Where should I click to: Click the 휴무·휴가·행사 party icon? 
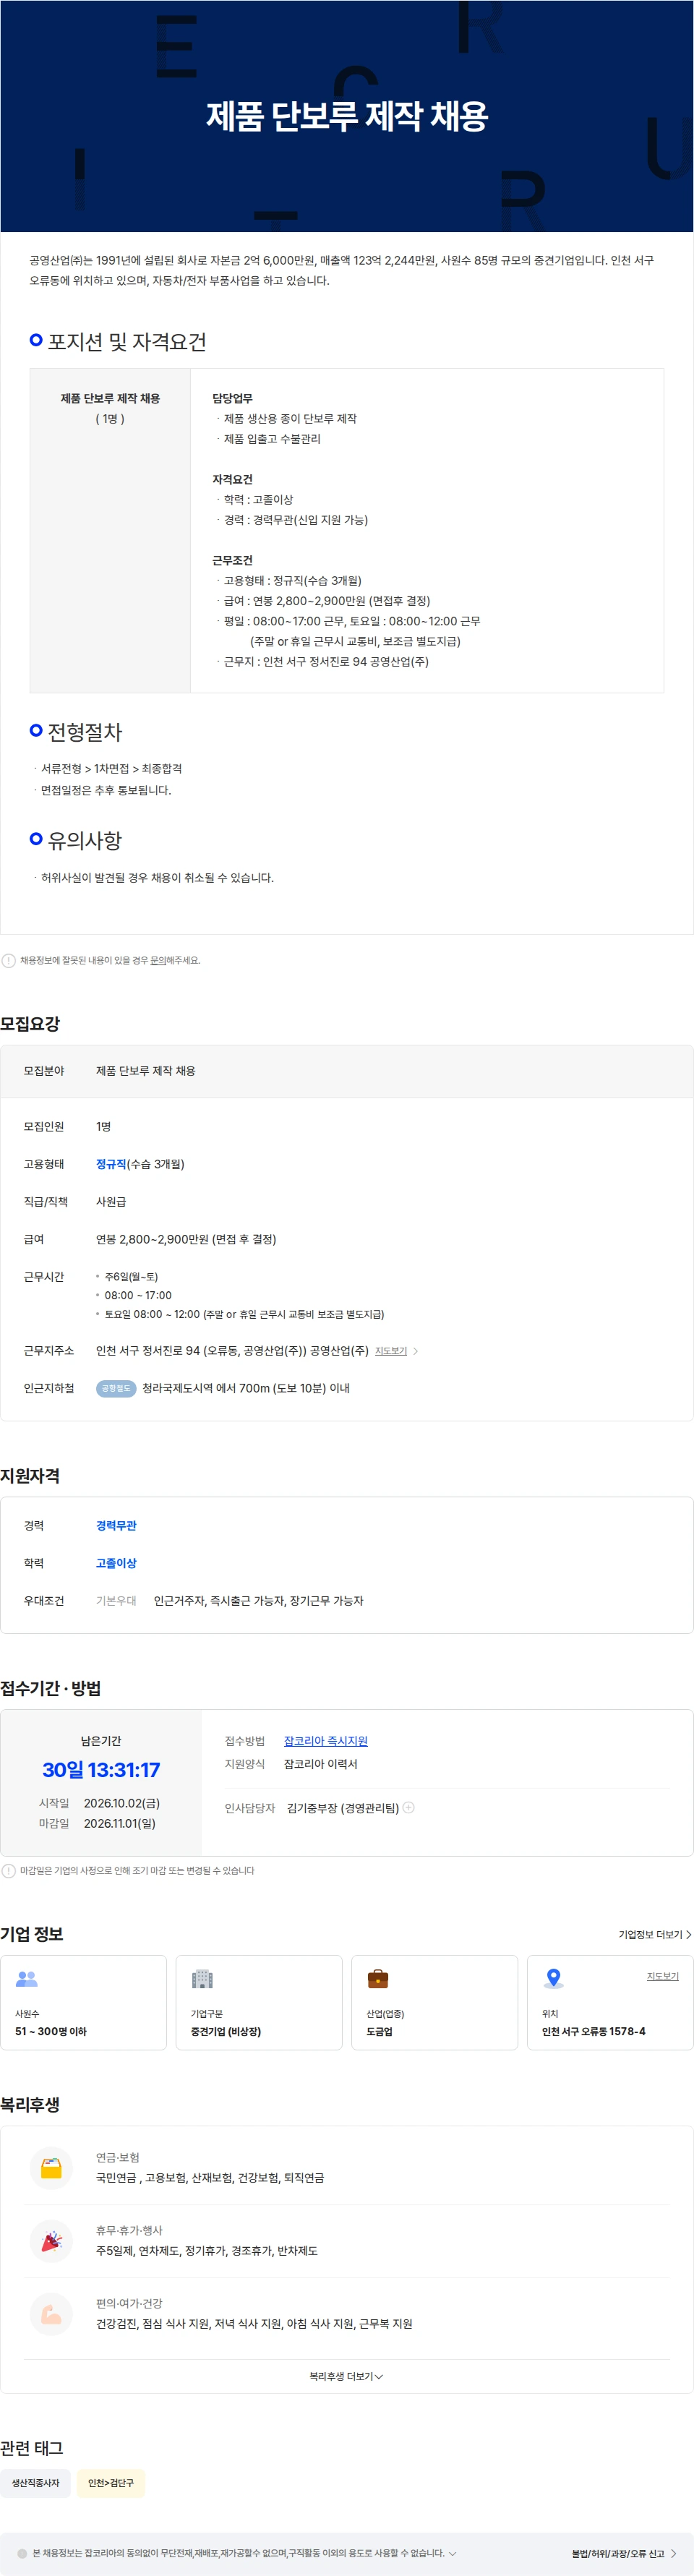51,2240
